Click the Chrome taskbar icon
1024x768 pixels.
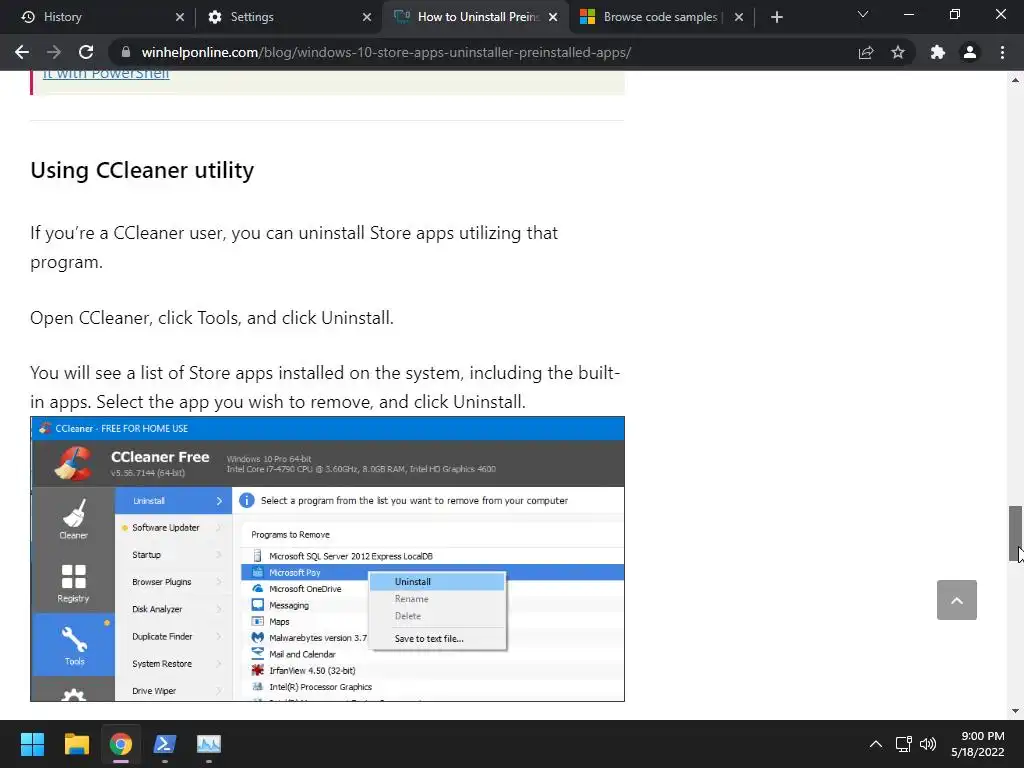coord(121,744)
